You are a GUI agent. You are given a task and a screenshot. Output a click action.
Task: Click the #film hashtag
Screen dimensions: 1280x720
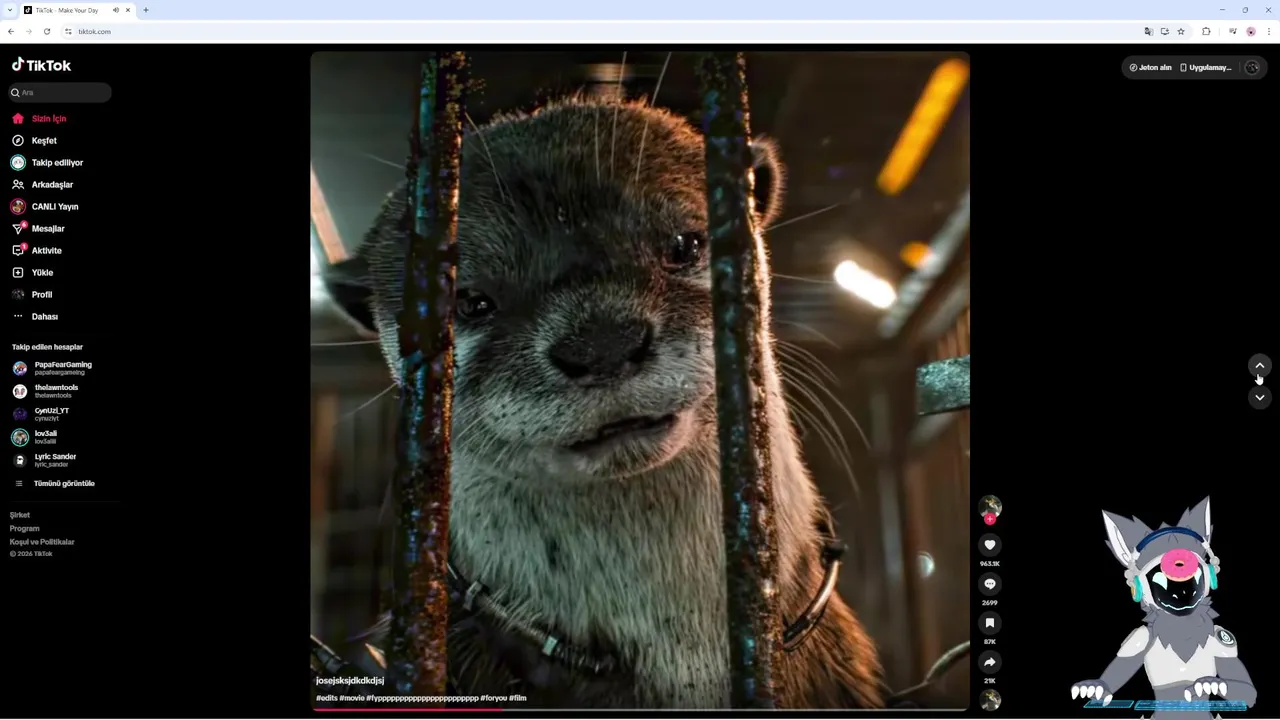coord(518,698)
